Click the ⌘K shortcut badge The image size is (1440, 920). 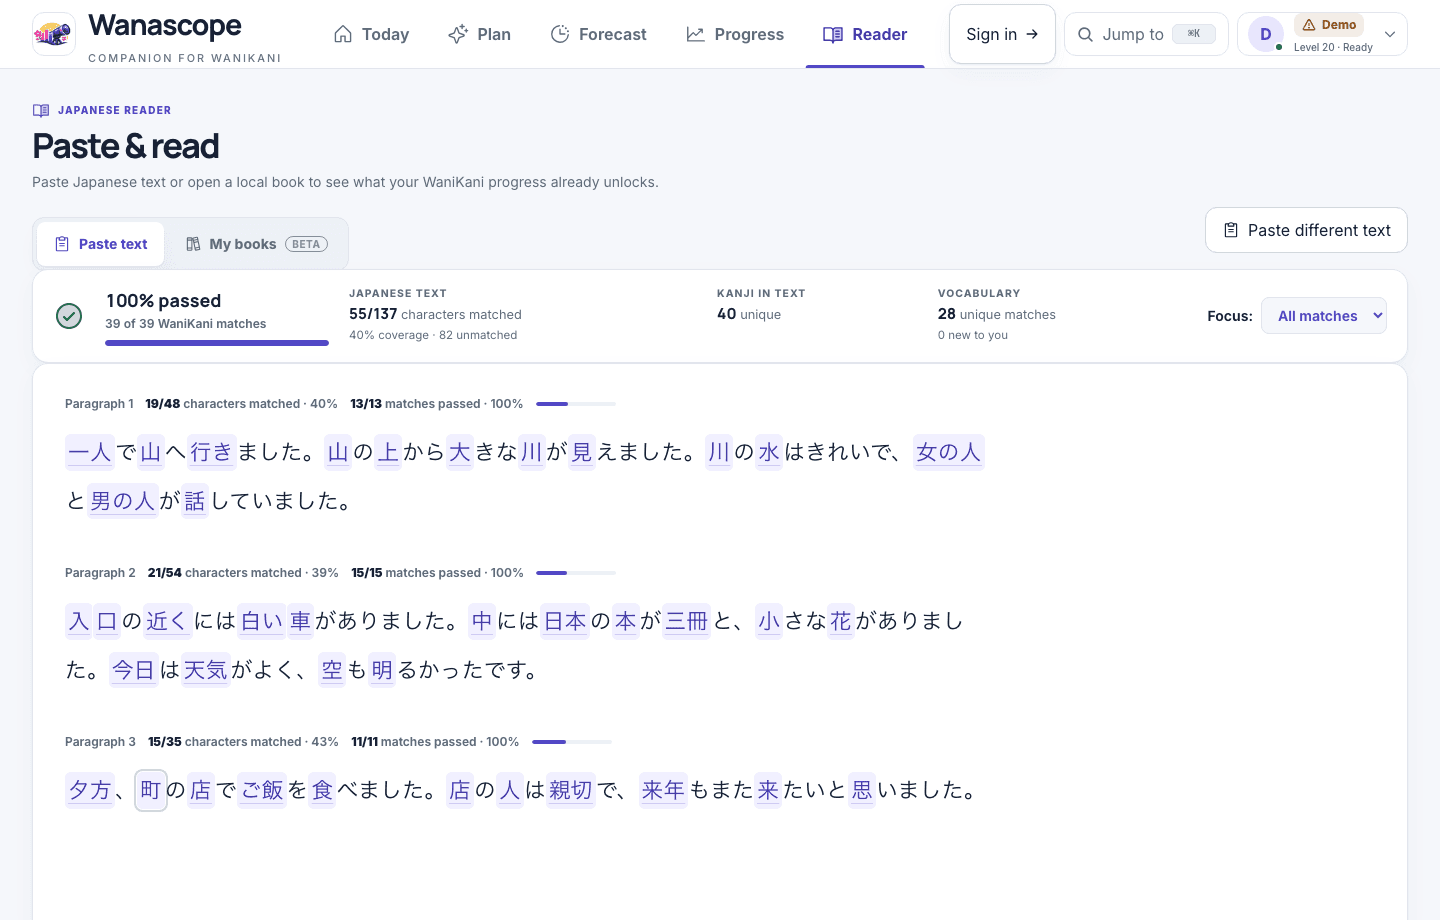coord(1194,34)
